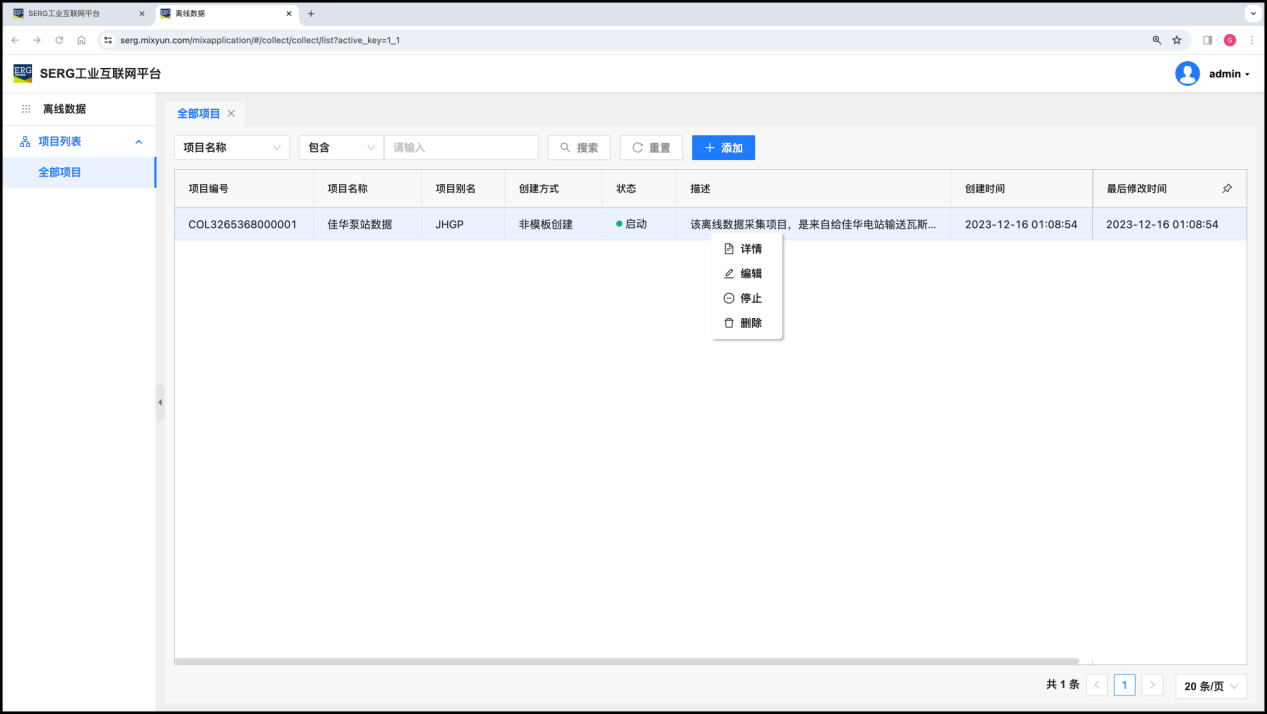Open the 项目名称 field dropdown
This screenshot has height=714, width=1267.
[232, 148]
